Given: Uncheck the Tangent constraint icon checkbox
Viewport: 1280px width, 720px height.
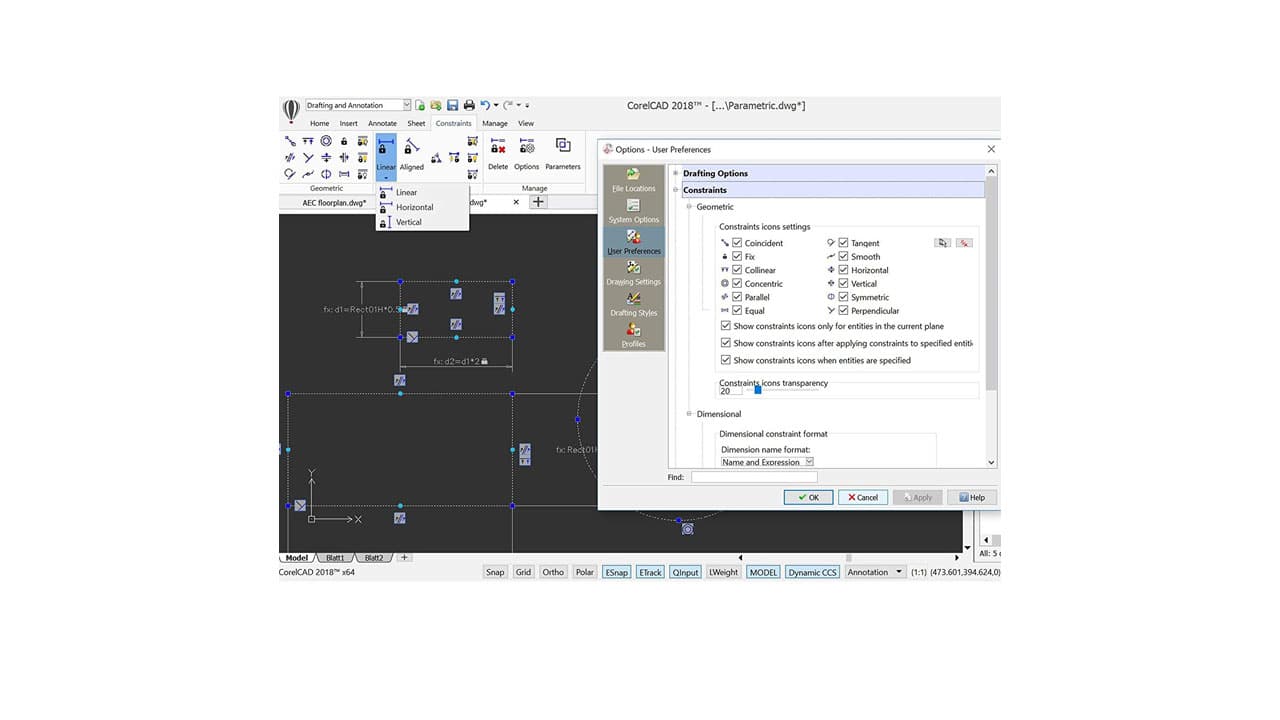Looking at the screenshot, I should [843, 242].
